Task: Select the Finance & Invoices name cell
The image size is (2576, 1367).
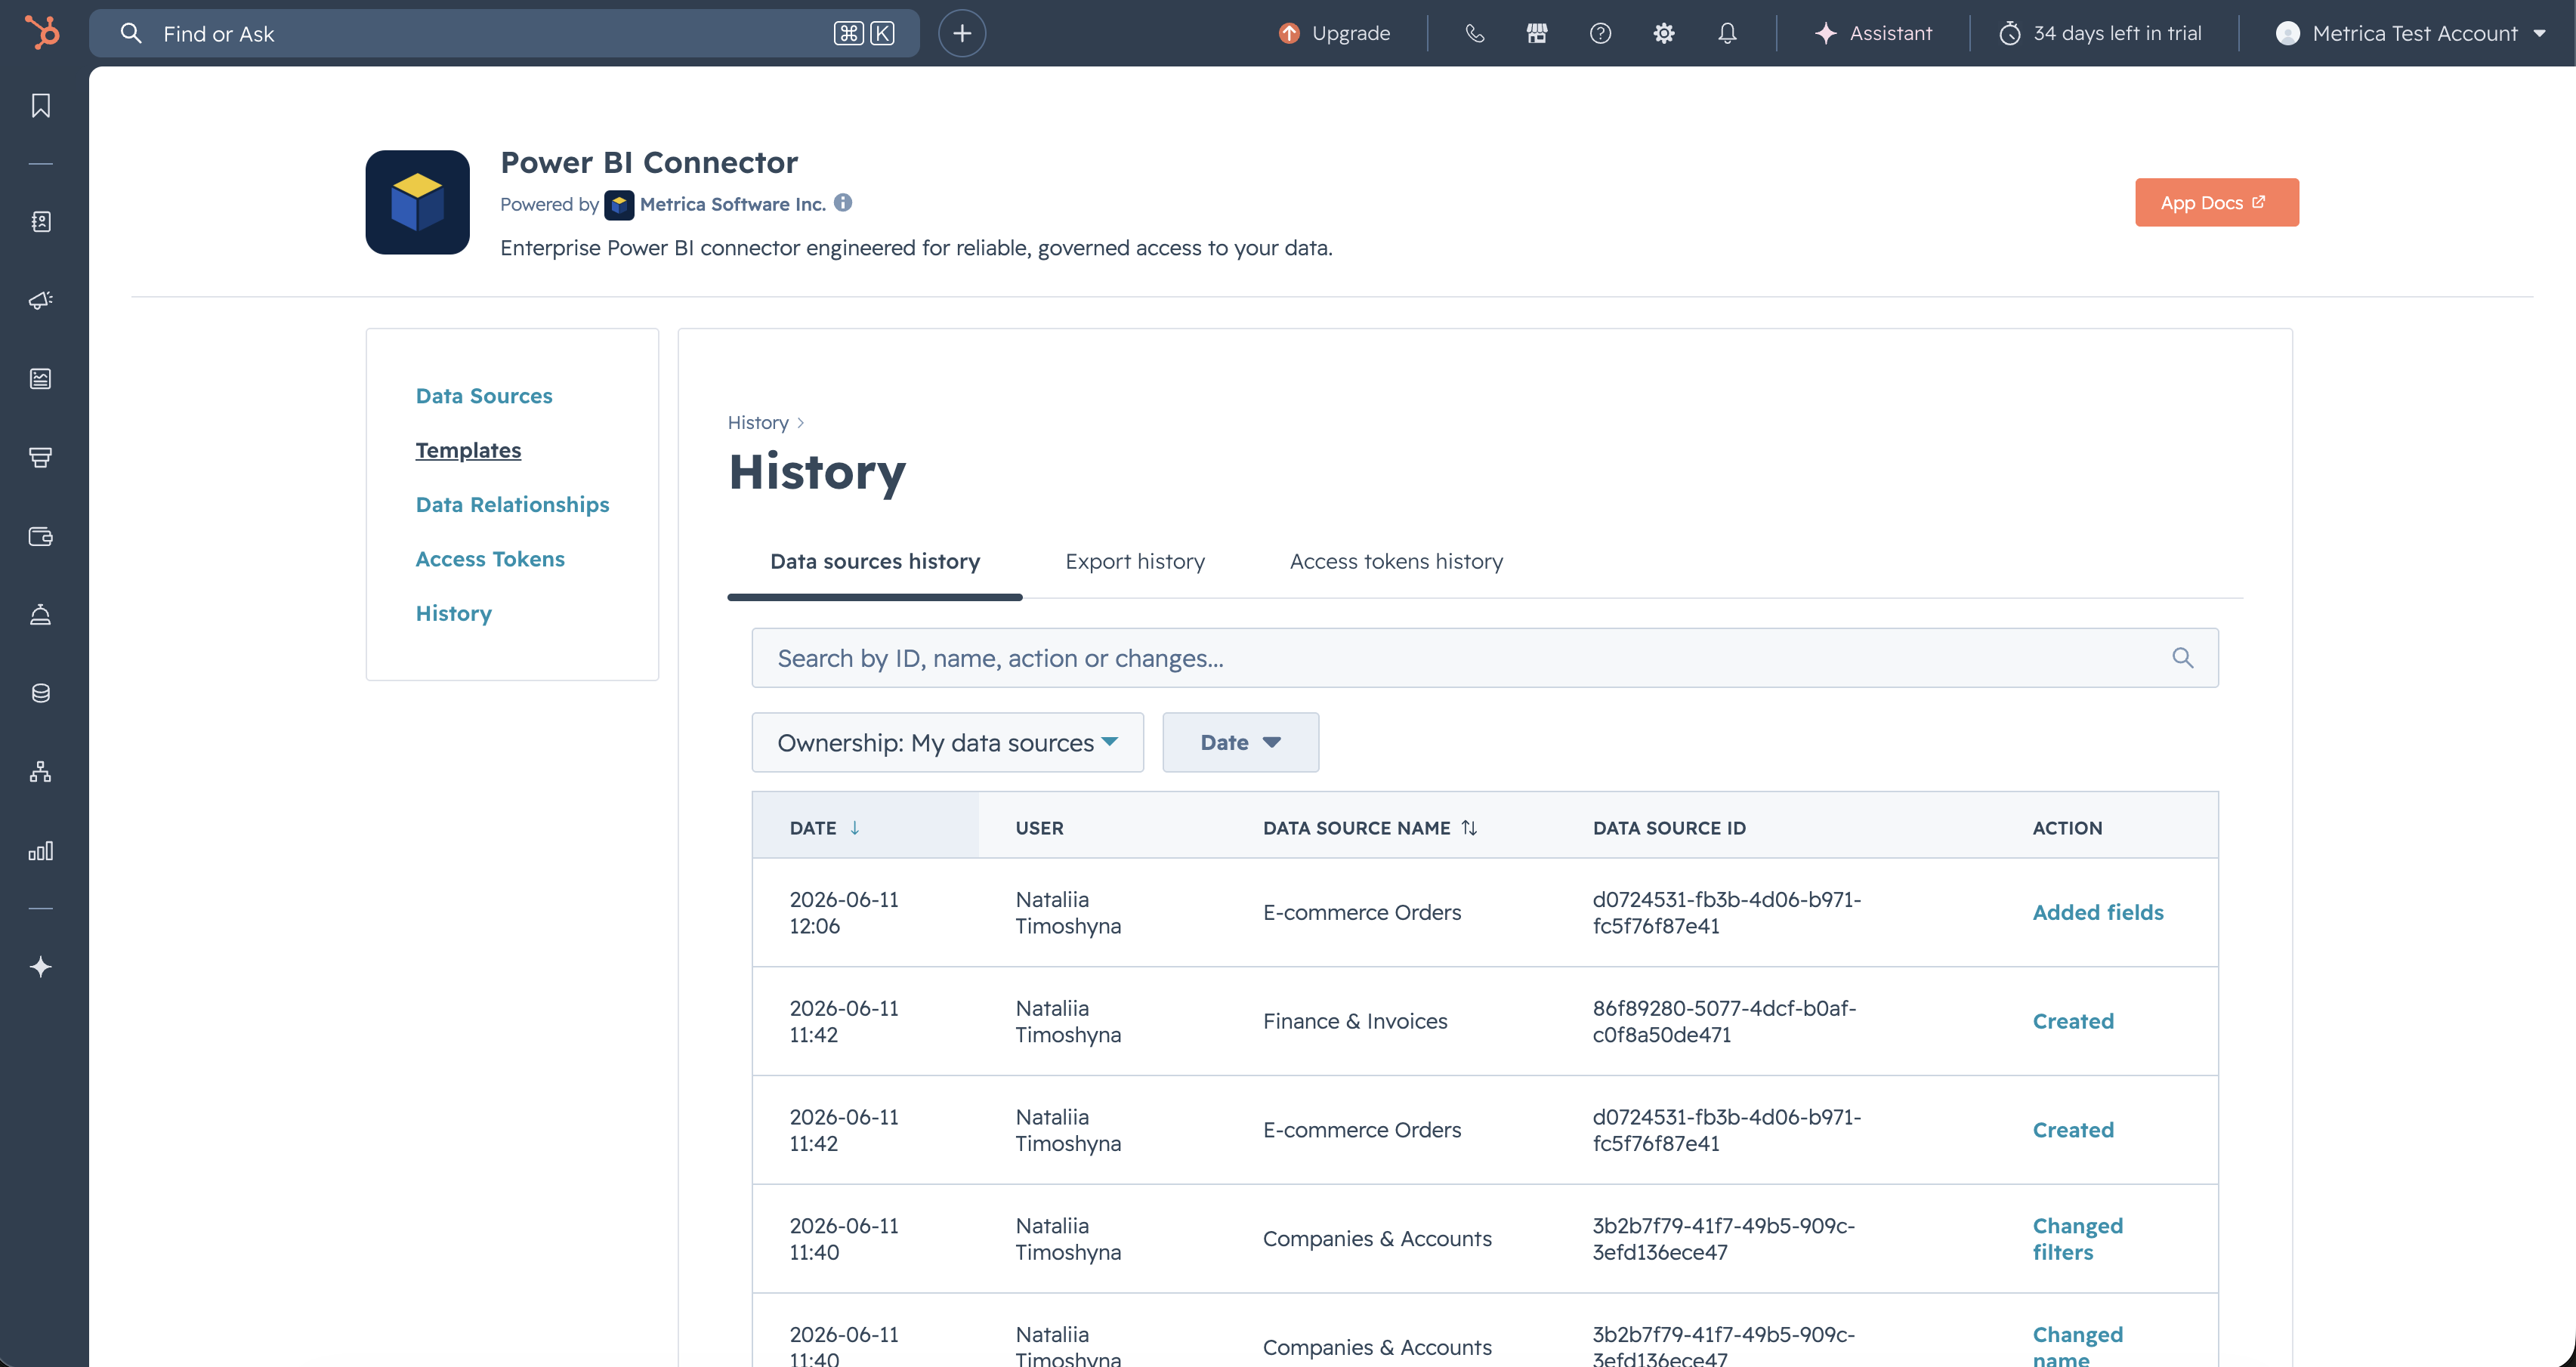Action: coord(1354,1021)
